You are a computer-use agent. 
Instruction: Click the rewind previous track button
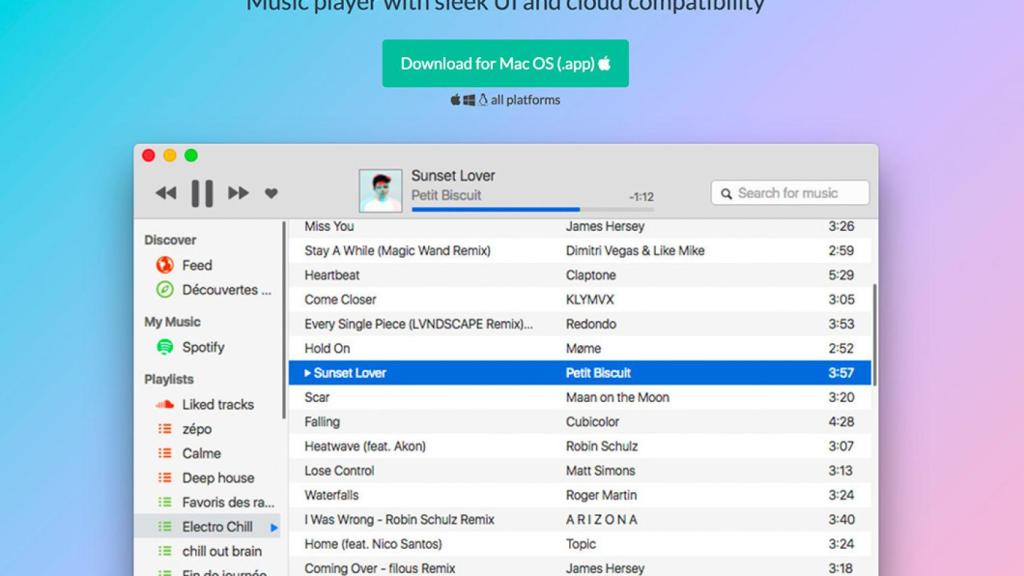[x=166, y=193]
